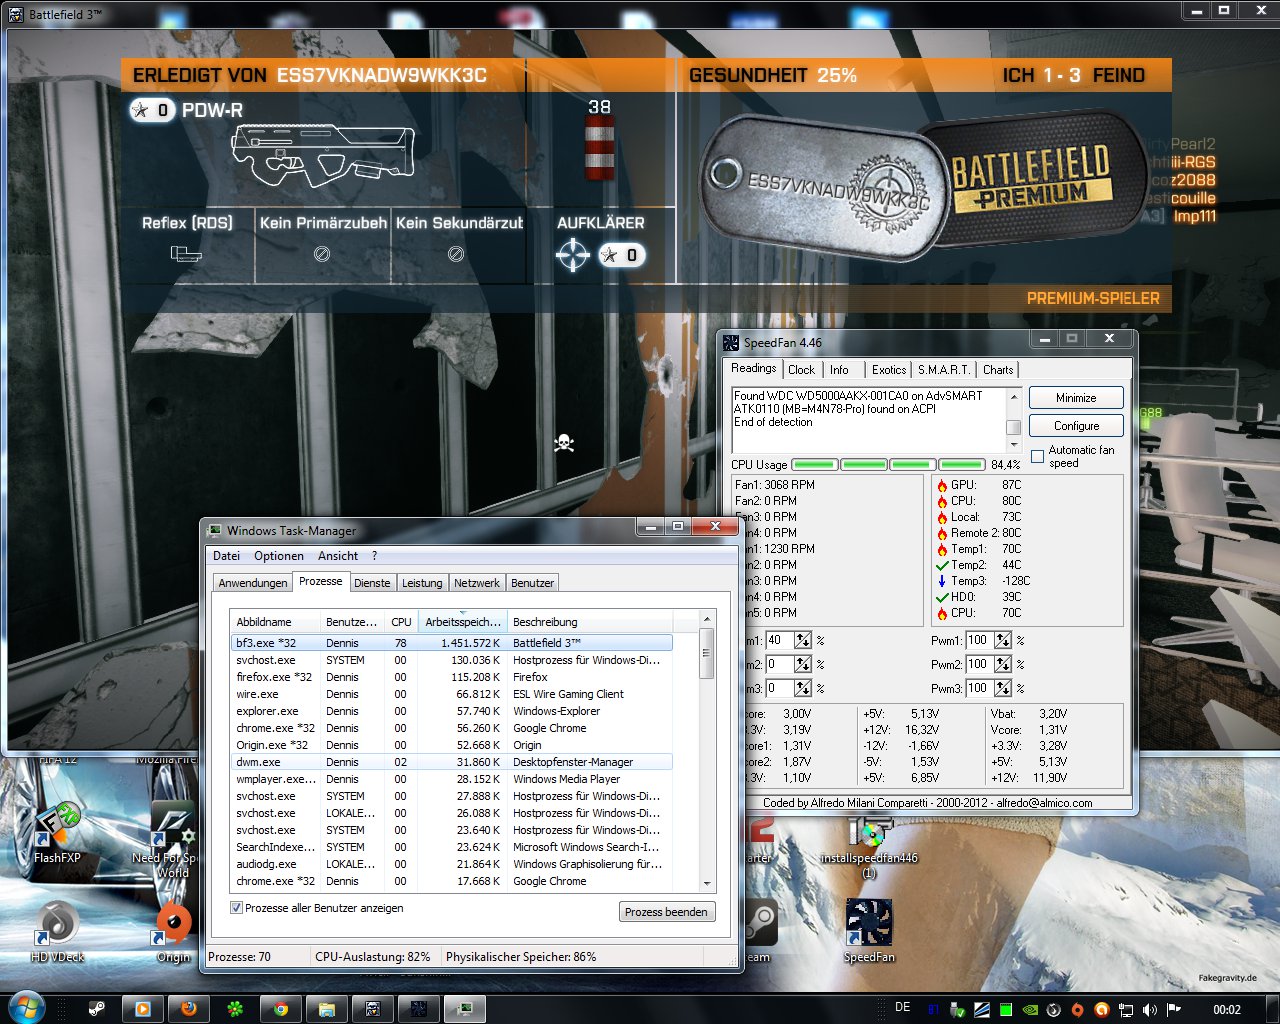Open the Datei menu in Task Manager

[226, 556]
